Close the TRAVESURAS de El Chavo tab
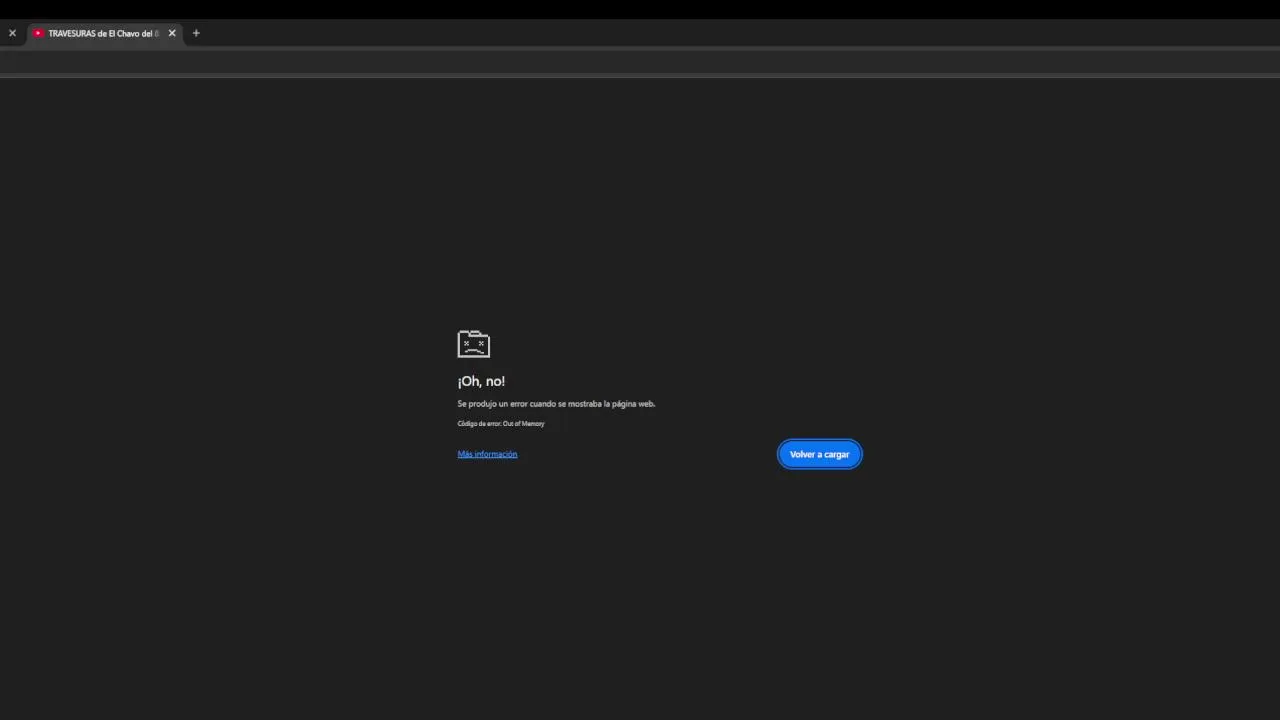The width and height of the screenshot is (1280, 720). click(172, 33)
